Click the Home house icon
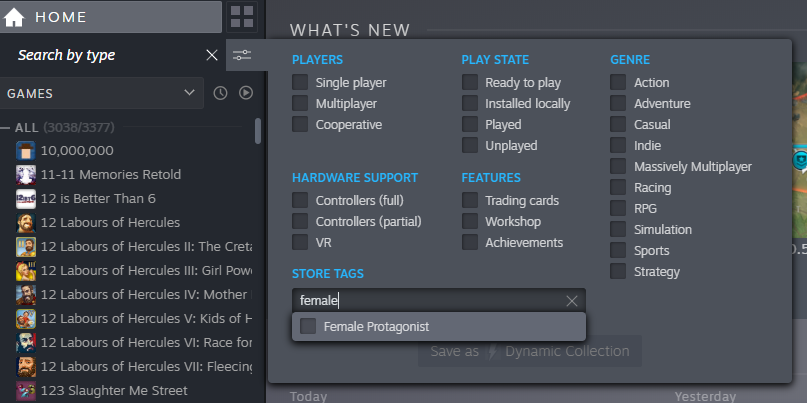This screenshot has height=403, width=807. (14, 17)
